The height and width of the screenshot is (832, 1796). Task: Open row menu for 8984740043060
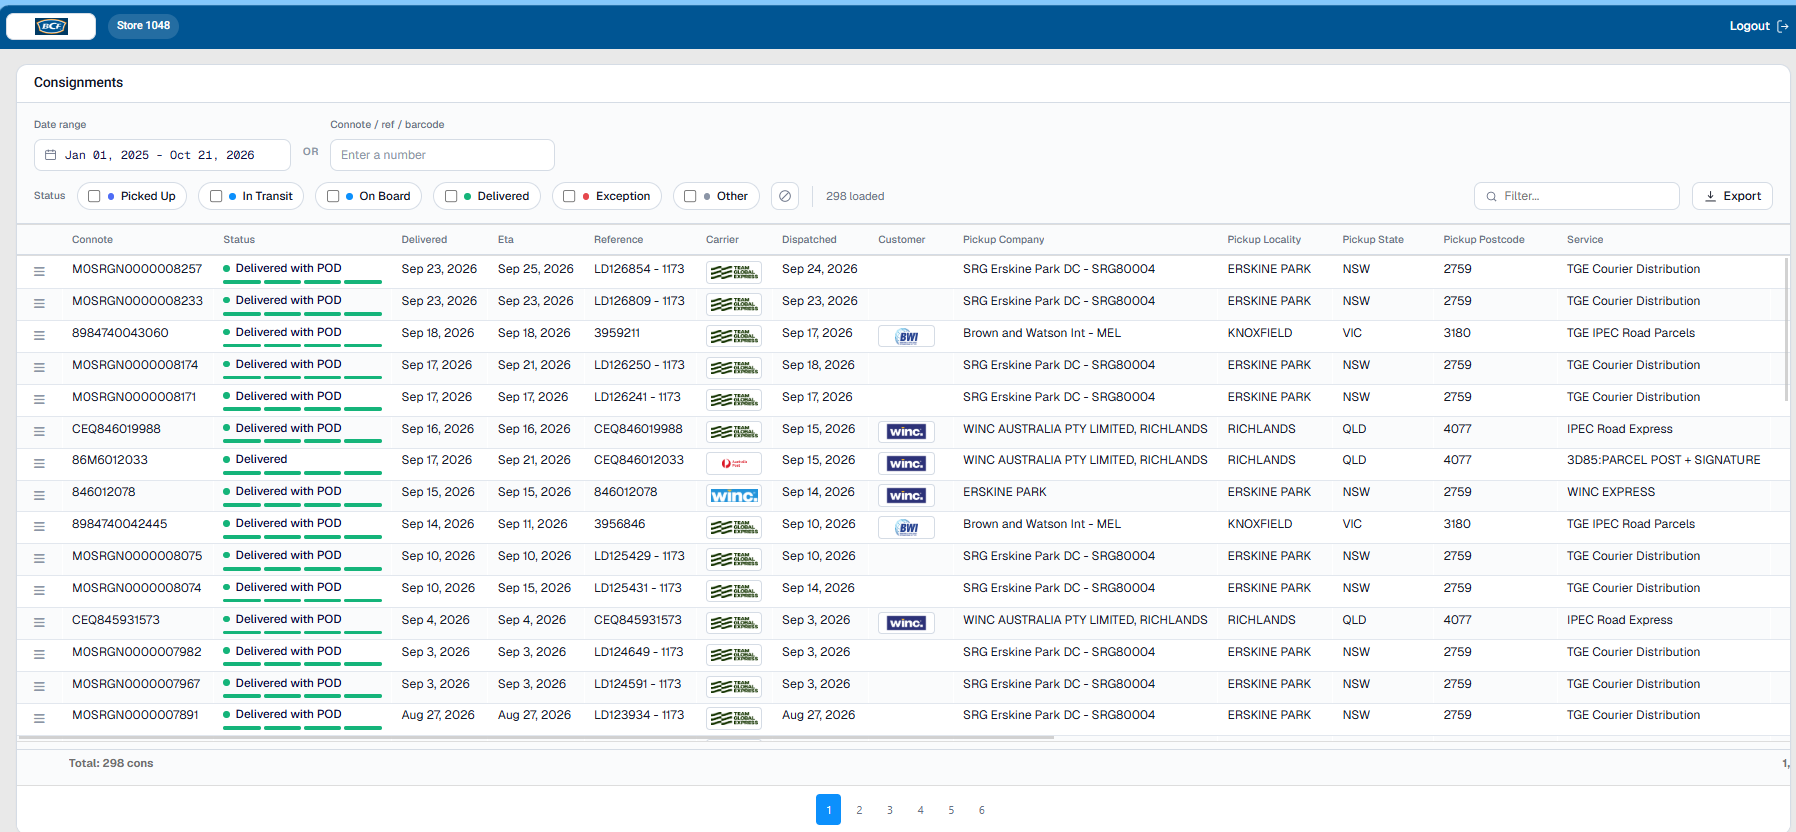click(39, 335)
